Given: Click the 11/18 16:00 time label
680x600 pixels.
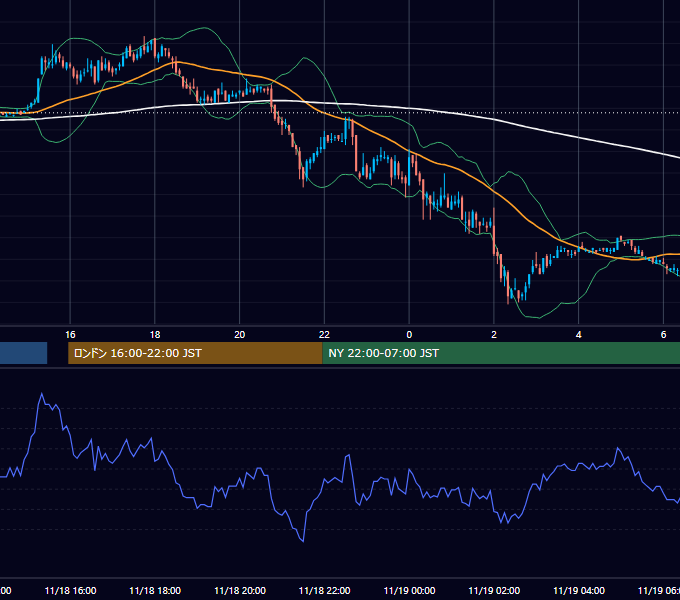Looking at the screenshot, I should 70,590.
